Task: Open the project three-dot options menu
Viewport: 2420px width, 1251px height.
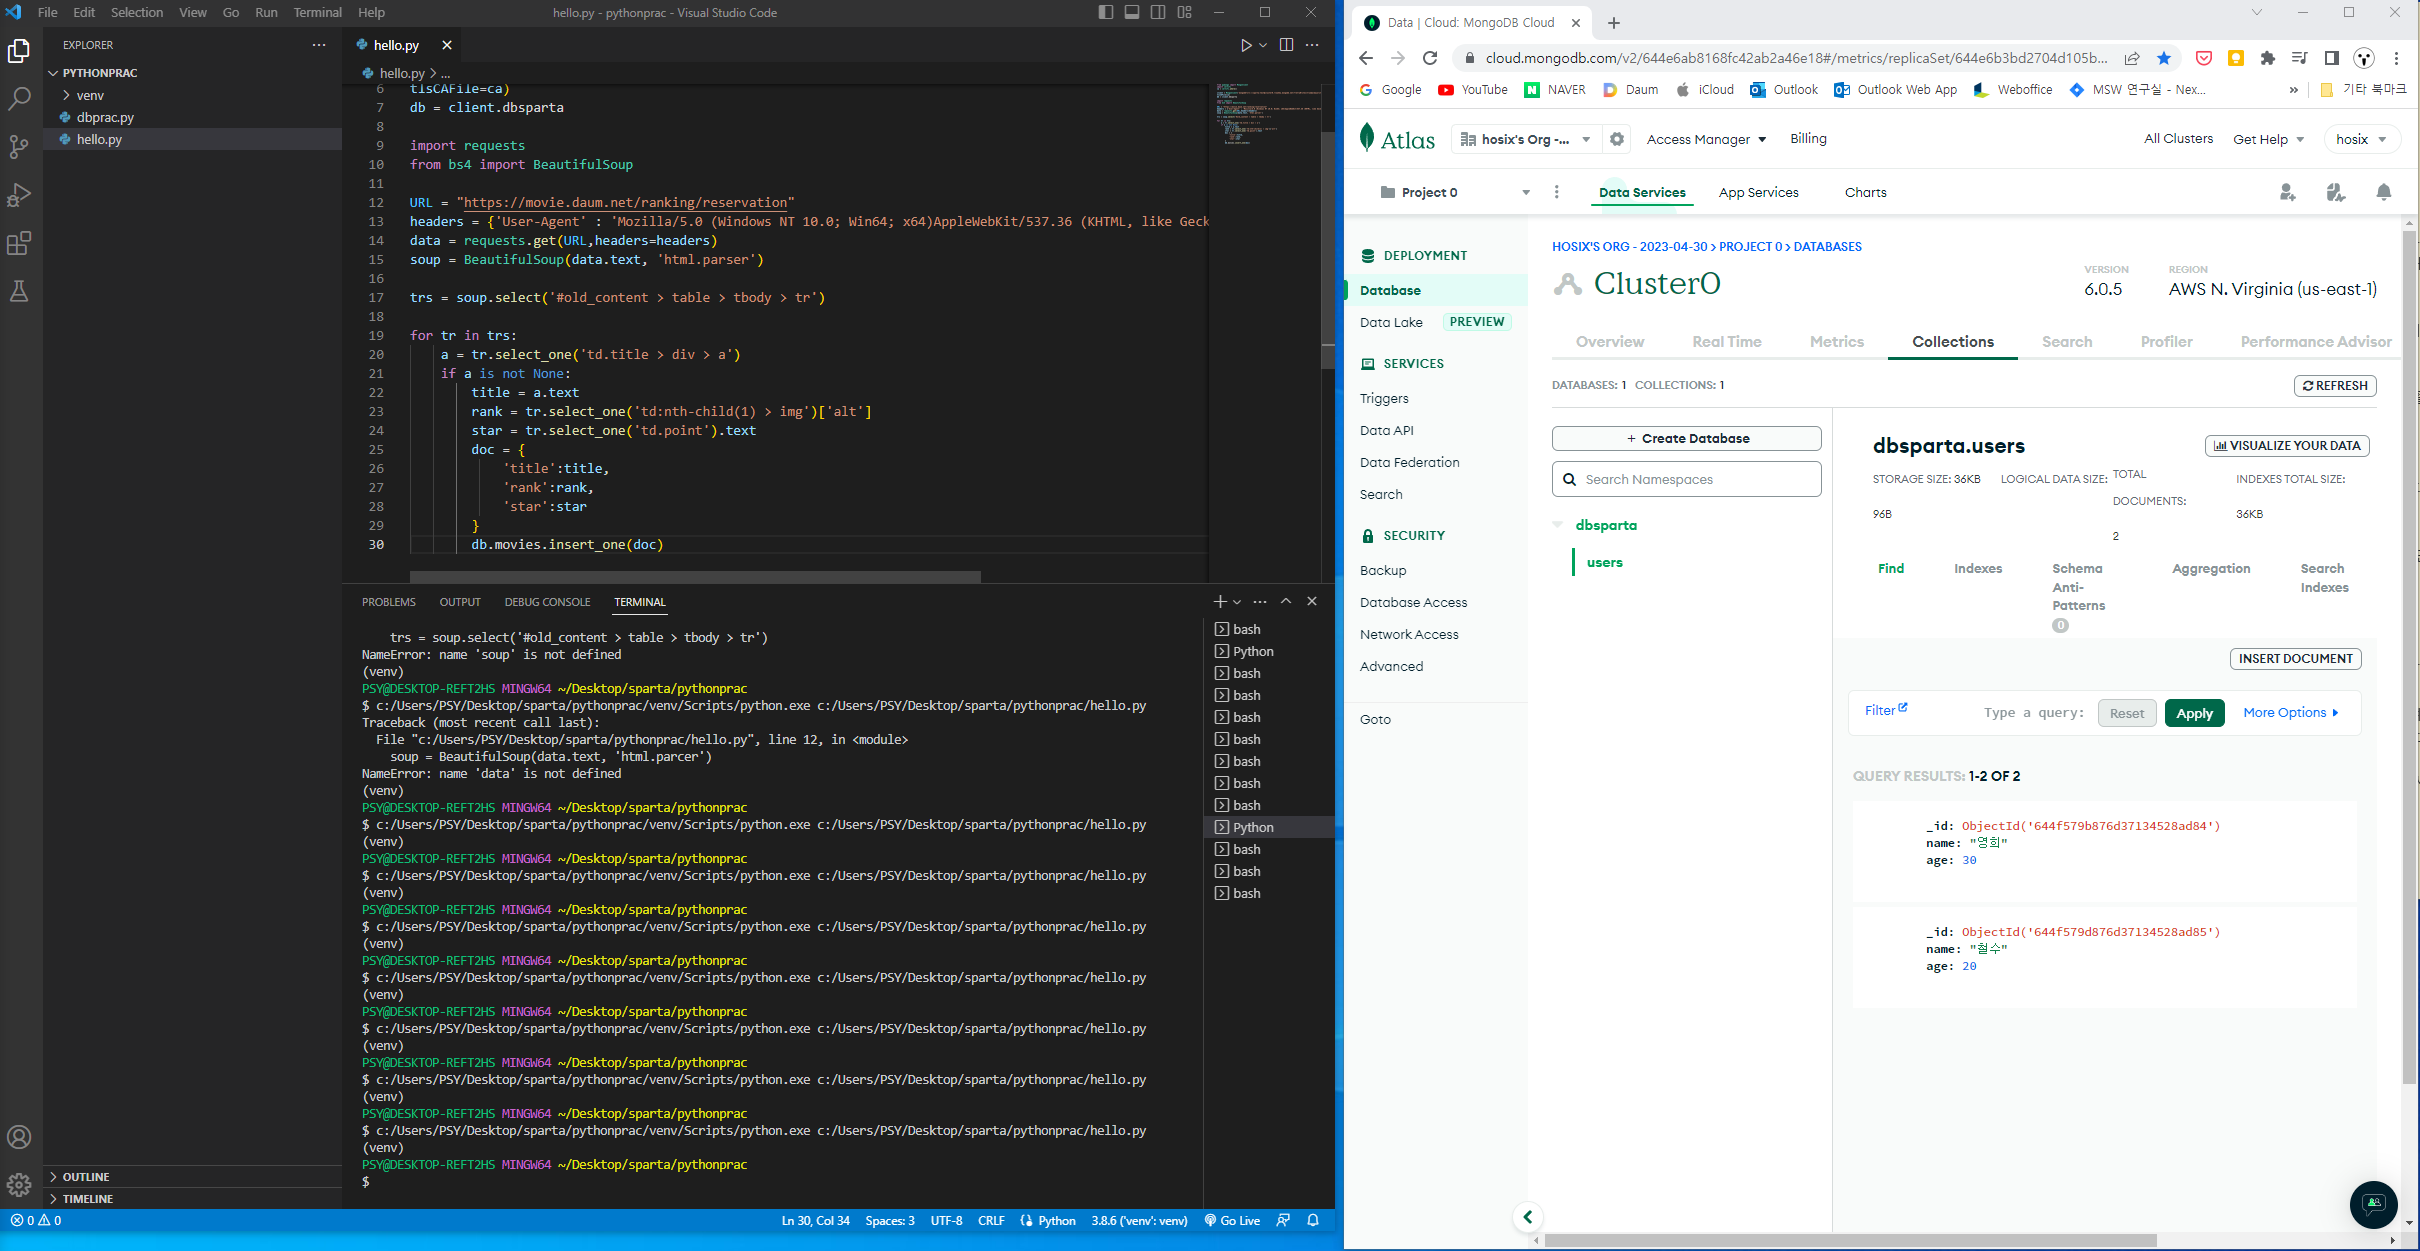Action: pyautogui.click(x=1556, y=192)
